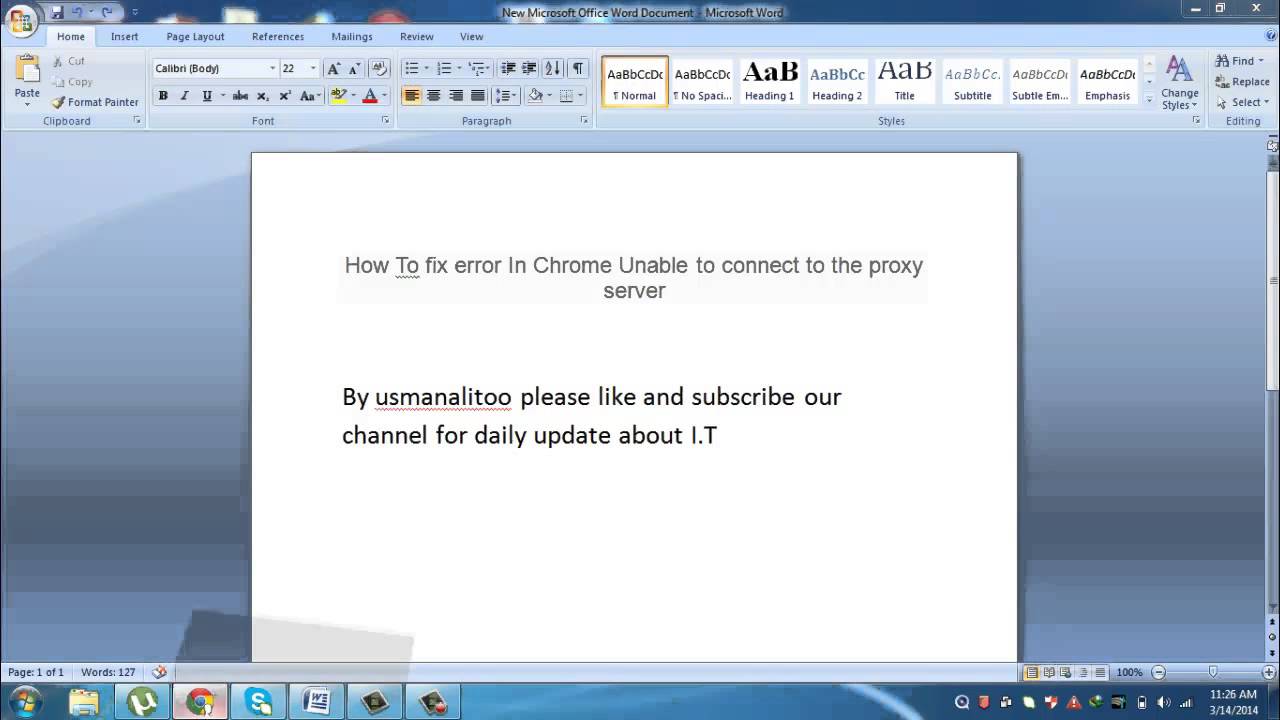Click the text highlight color button
This screenshot has width=1280, height=720.
click(x=338, y=96)
